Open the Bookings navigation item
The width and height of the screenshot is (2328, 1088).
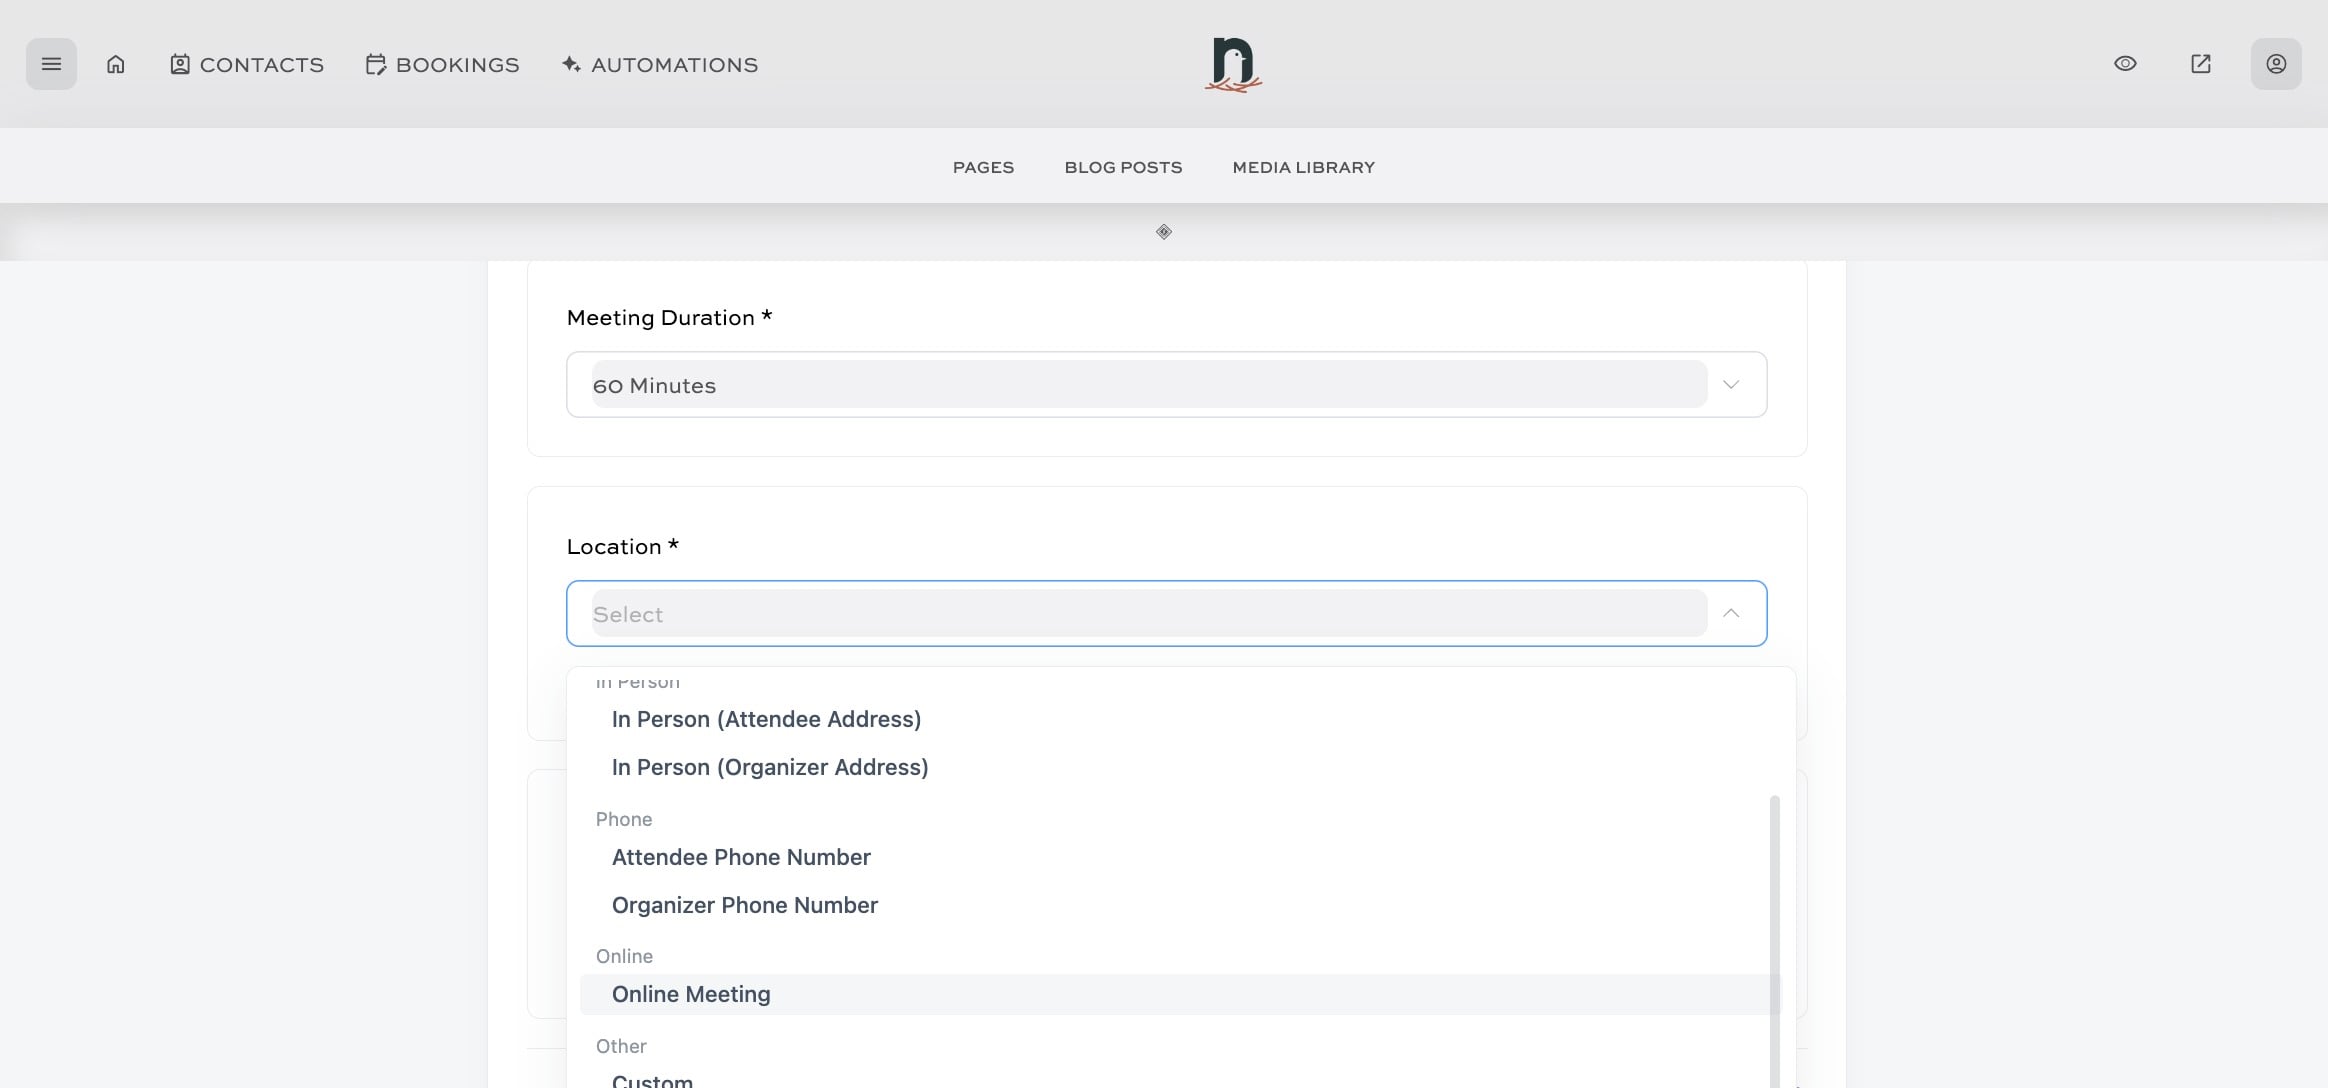coord(442,65)
